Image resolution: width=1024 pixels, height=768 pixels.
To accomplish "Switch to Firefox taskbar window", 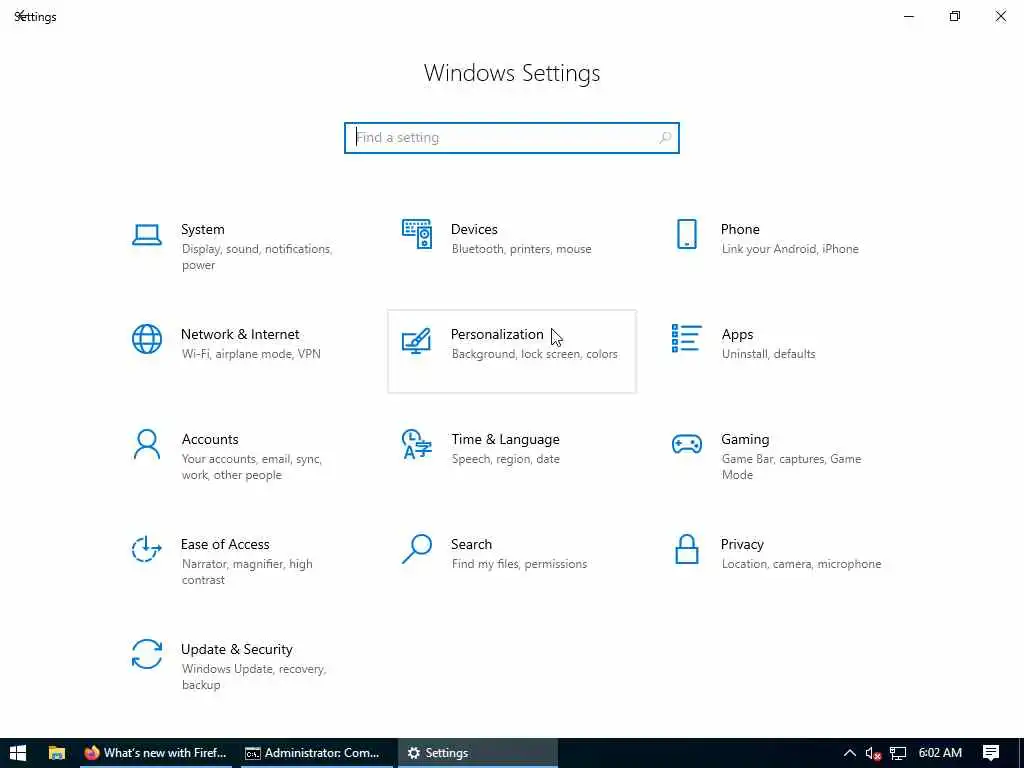I will pos(156,753).
